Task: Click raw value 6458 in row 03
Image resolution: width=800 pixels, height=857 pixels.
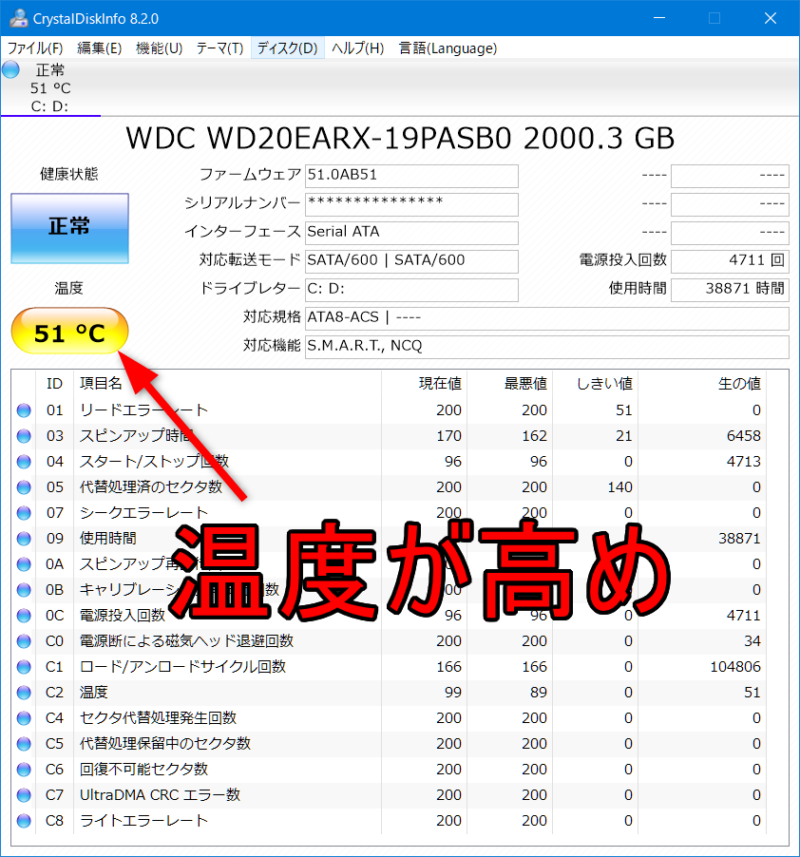Action: pyautogui.click(x=743, y=436)
